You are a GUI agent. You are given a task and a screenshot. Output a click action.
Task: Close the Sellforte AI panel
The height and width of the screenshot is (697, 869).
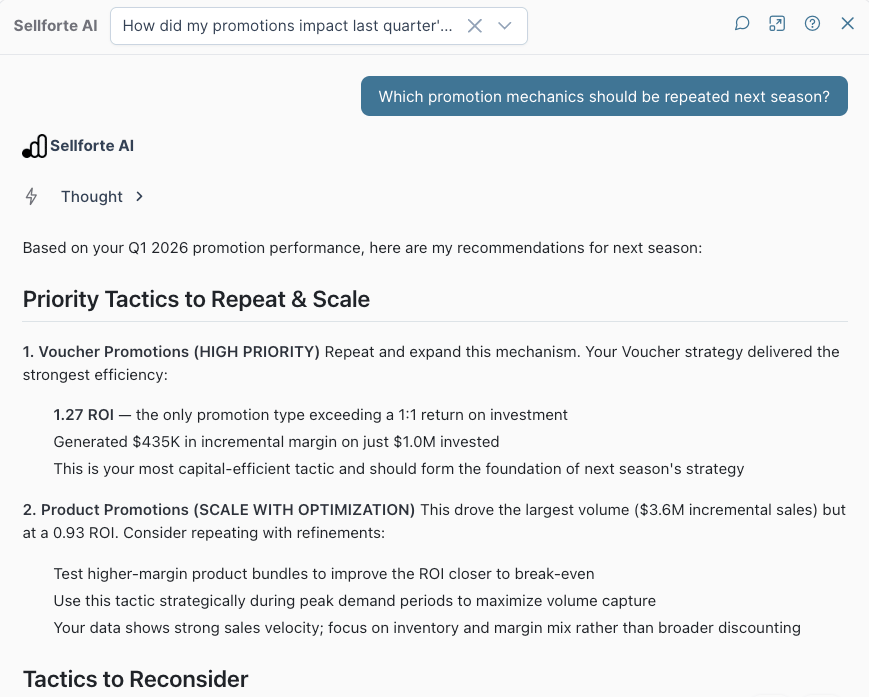[847, 23]
